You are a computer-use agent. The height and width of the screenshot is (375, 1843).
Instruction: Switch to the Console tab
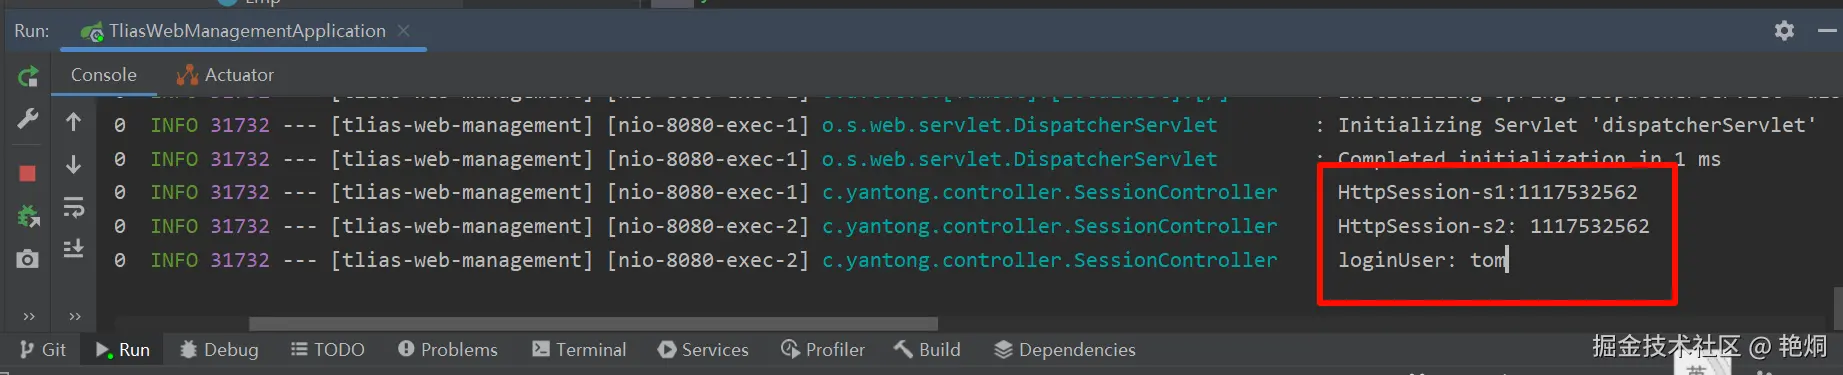click(x=104, y=75)
